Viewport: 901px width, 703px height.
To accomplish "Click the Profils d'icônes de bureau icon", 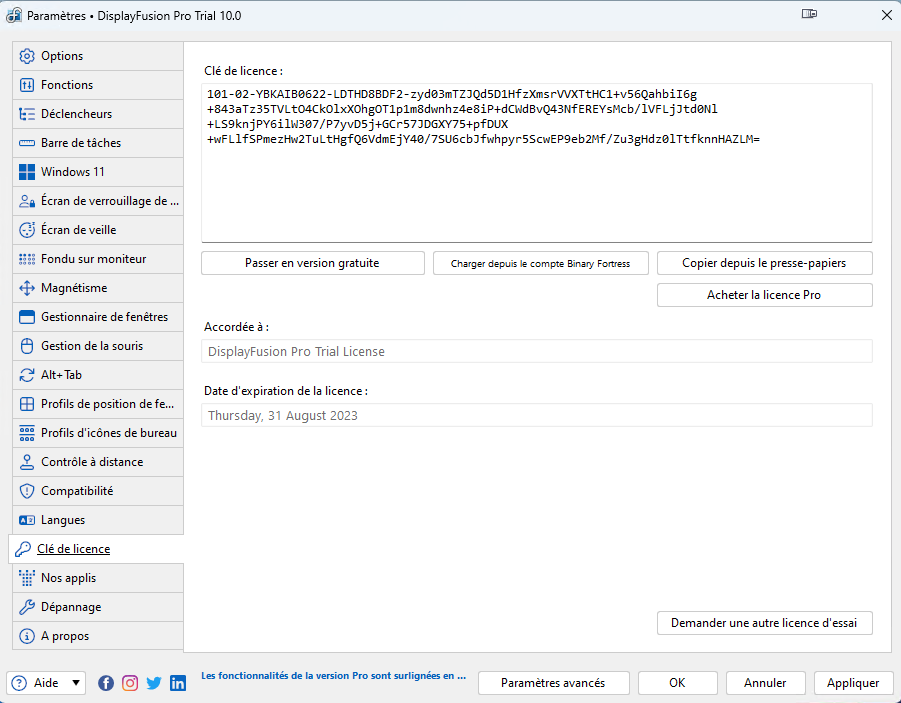I will 27,433.
